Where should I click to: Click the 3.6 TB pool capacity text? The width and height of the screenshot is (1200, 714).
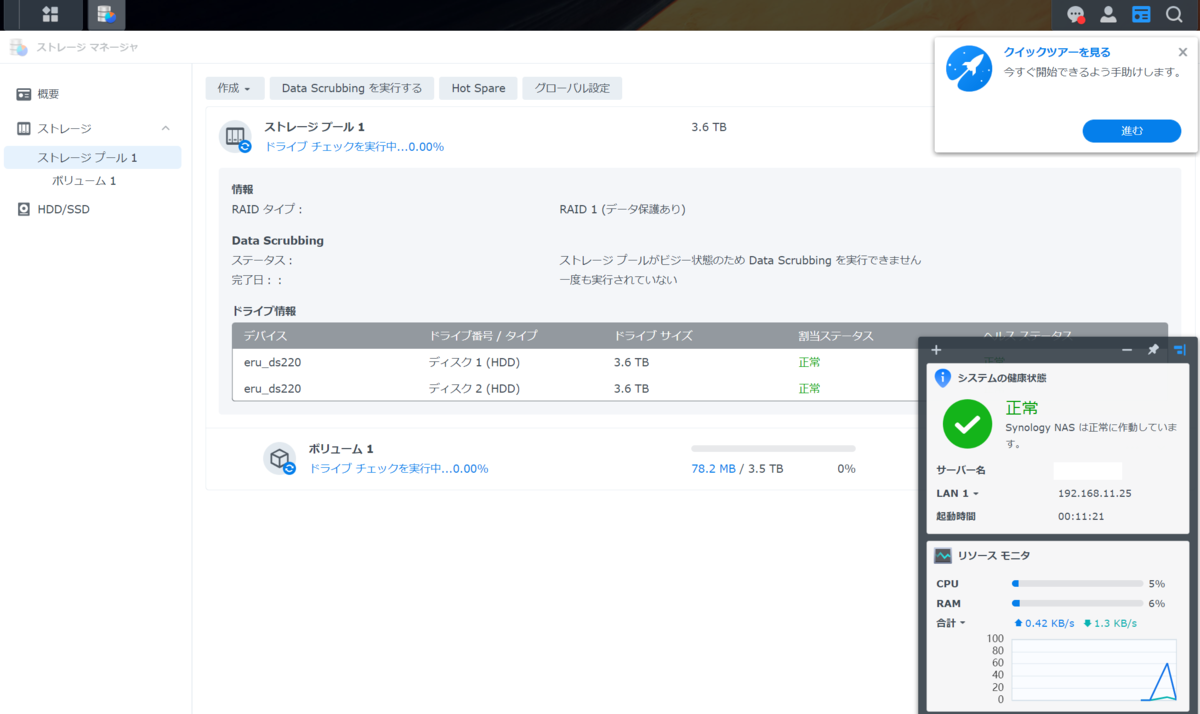[709, 127]
